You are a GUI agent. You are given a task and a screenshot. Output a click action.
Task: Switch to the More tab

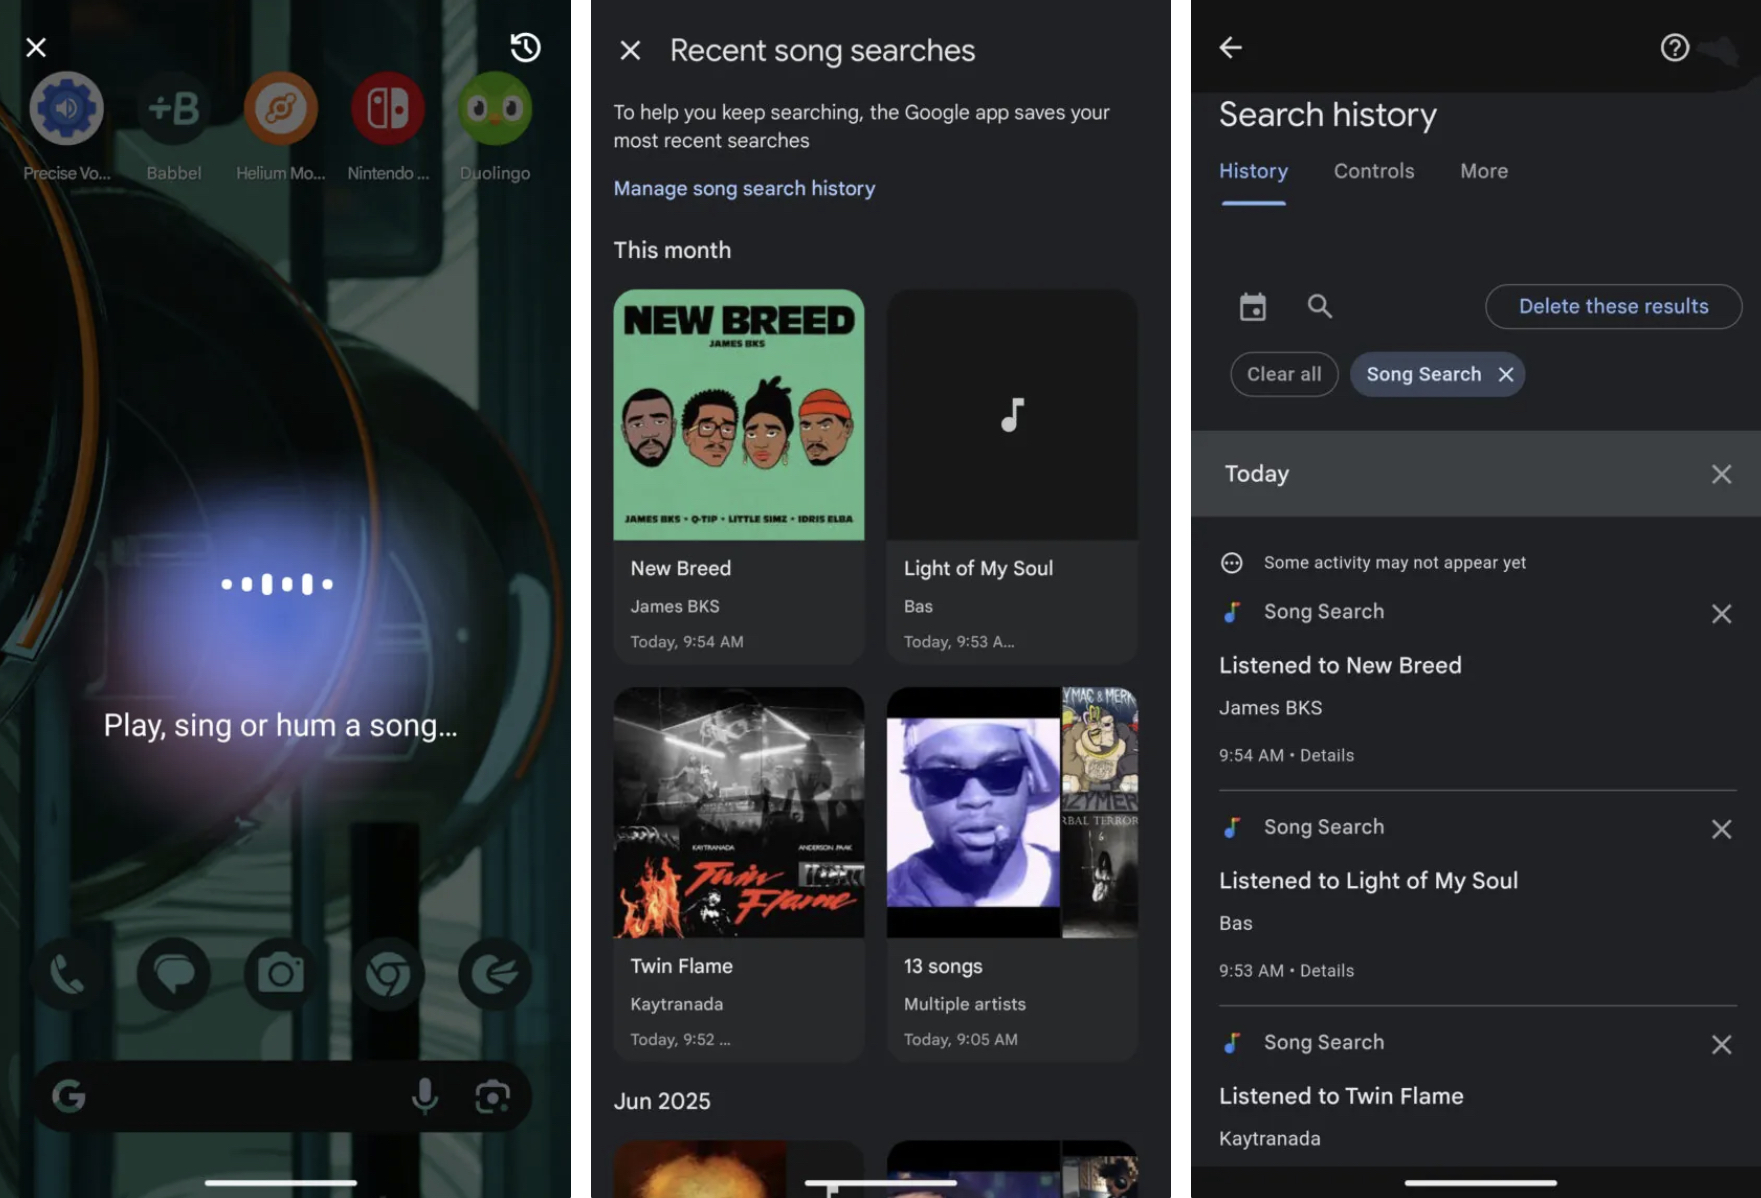(x=1484, y=171)
